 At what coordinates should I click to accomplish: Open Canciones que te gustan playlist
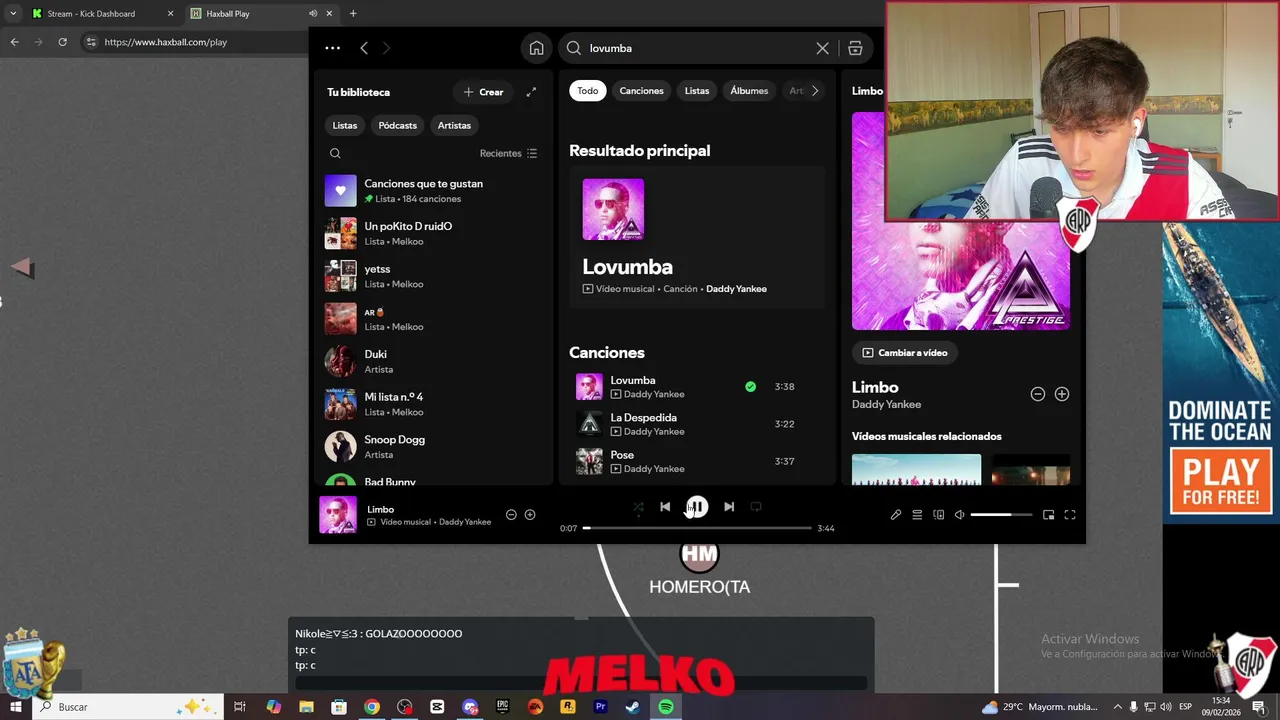(x=434, y=191)
